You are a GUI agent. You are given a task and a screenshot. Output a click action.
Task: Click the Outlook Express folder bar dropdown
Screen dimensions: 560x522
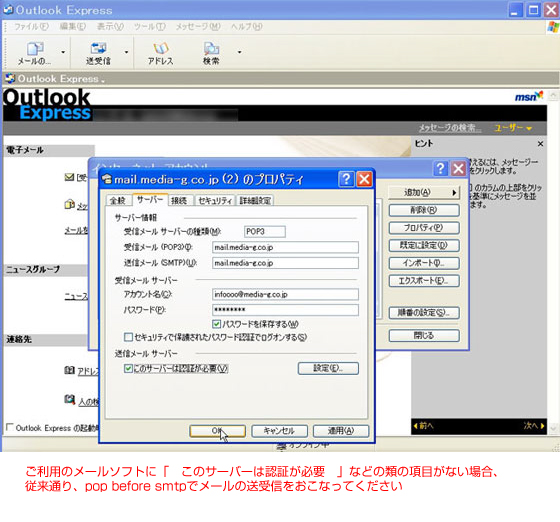[103, 82]
